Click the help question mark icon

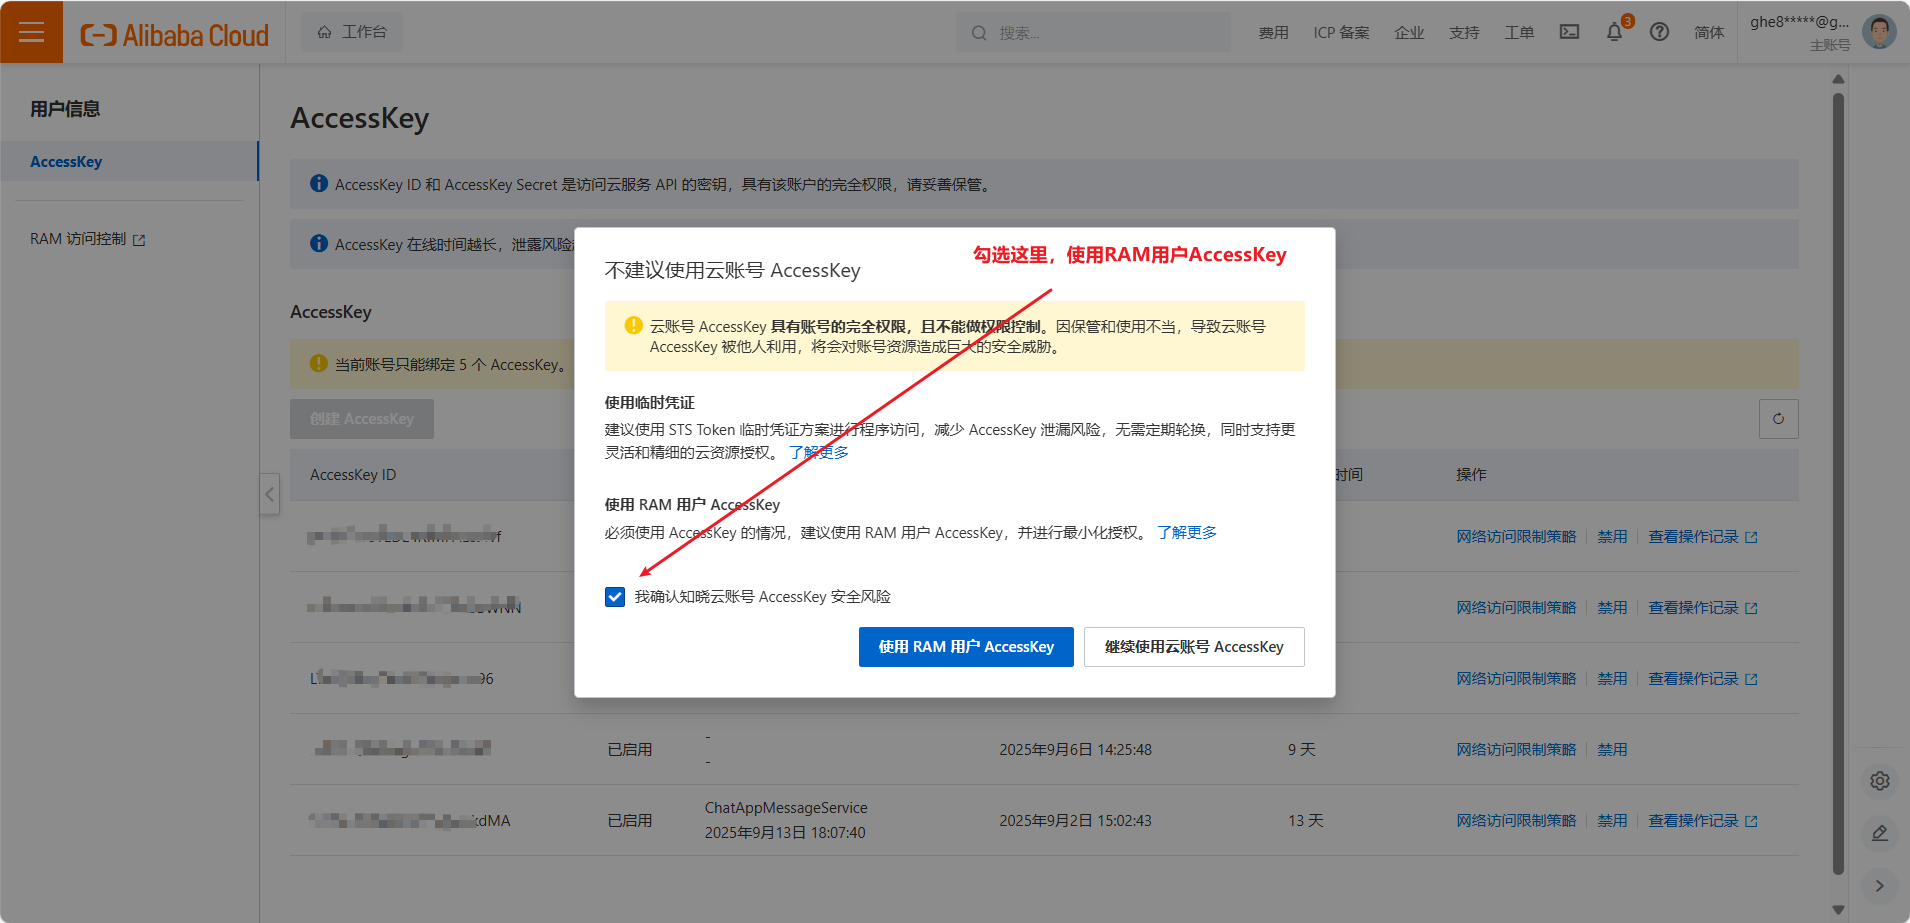point(1659,32)
